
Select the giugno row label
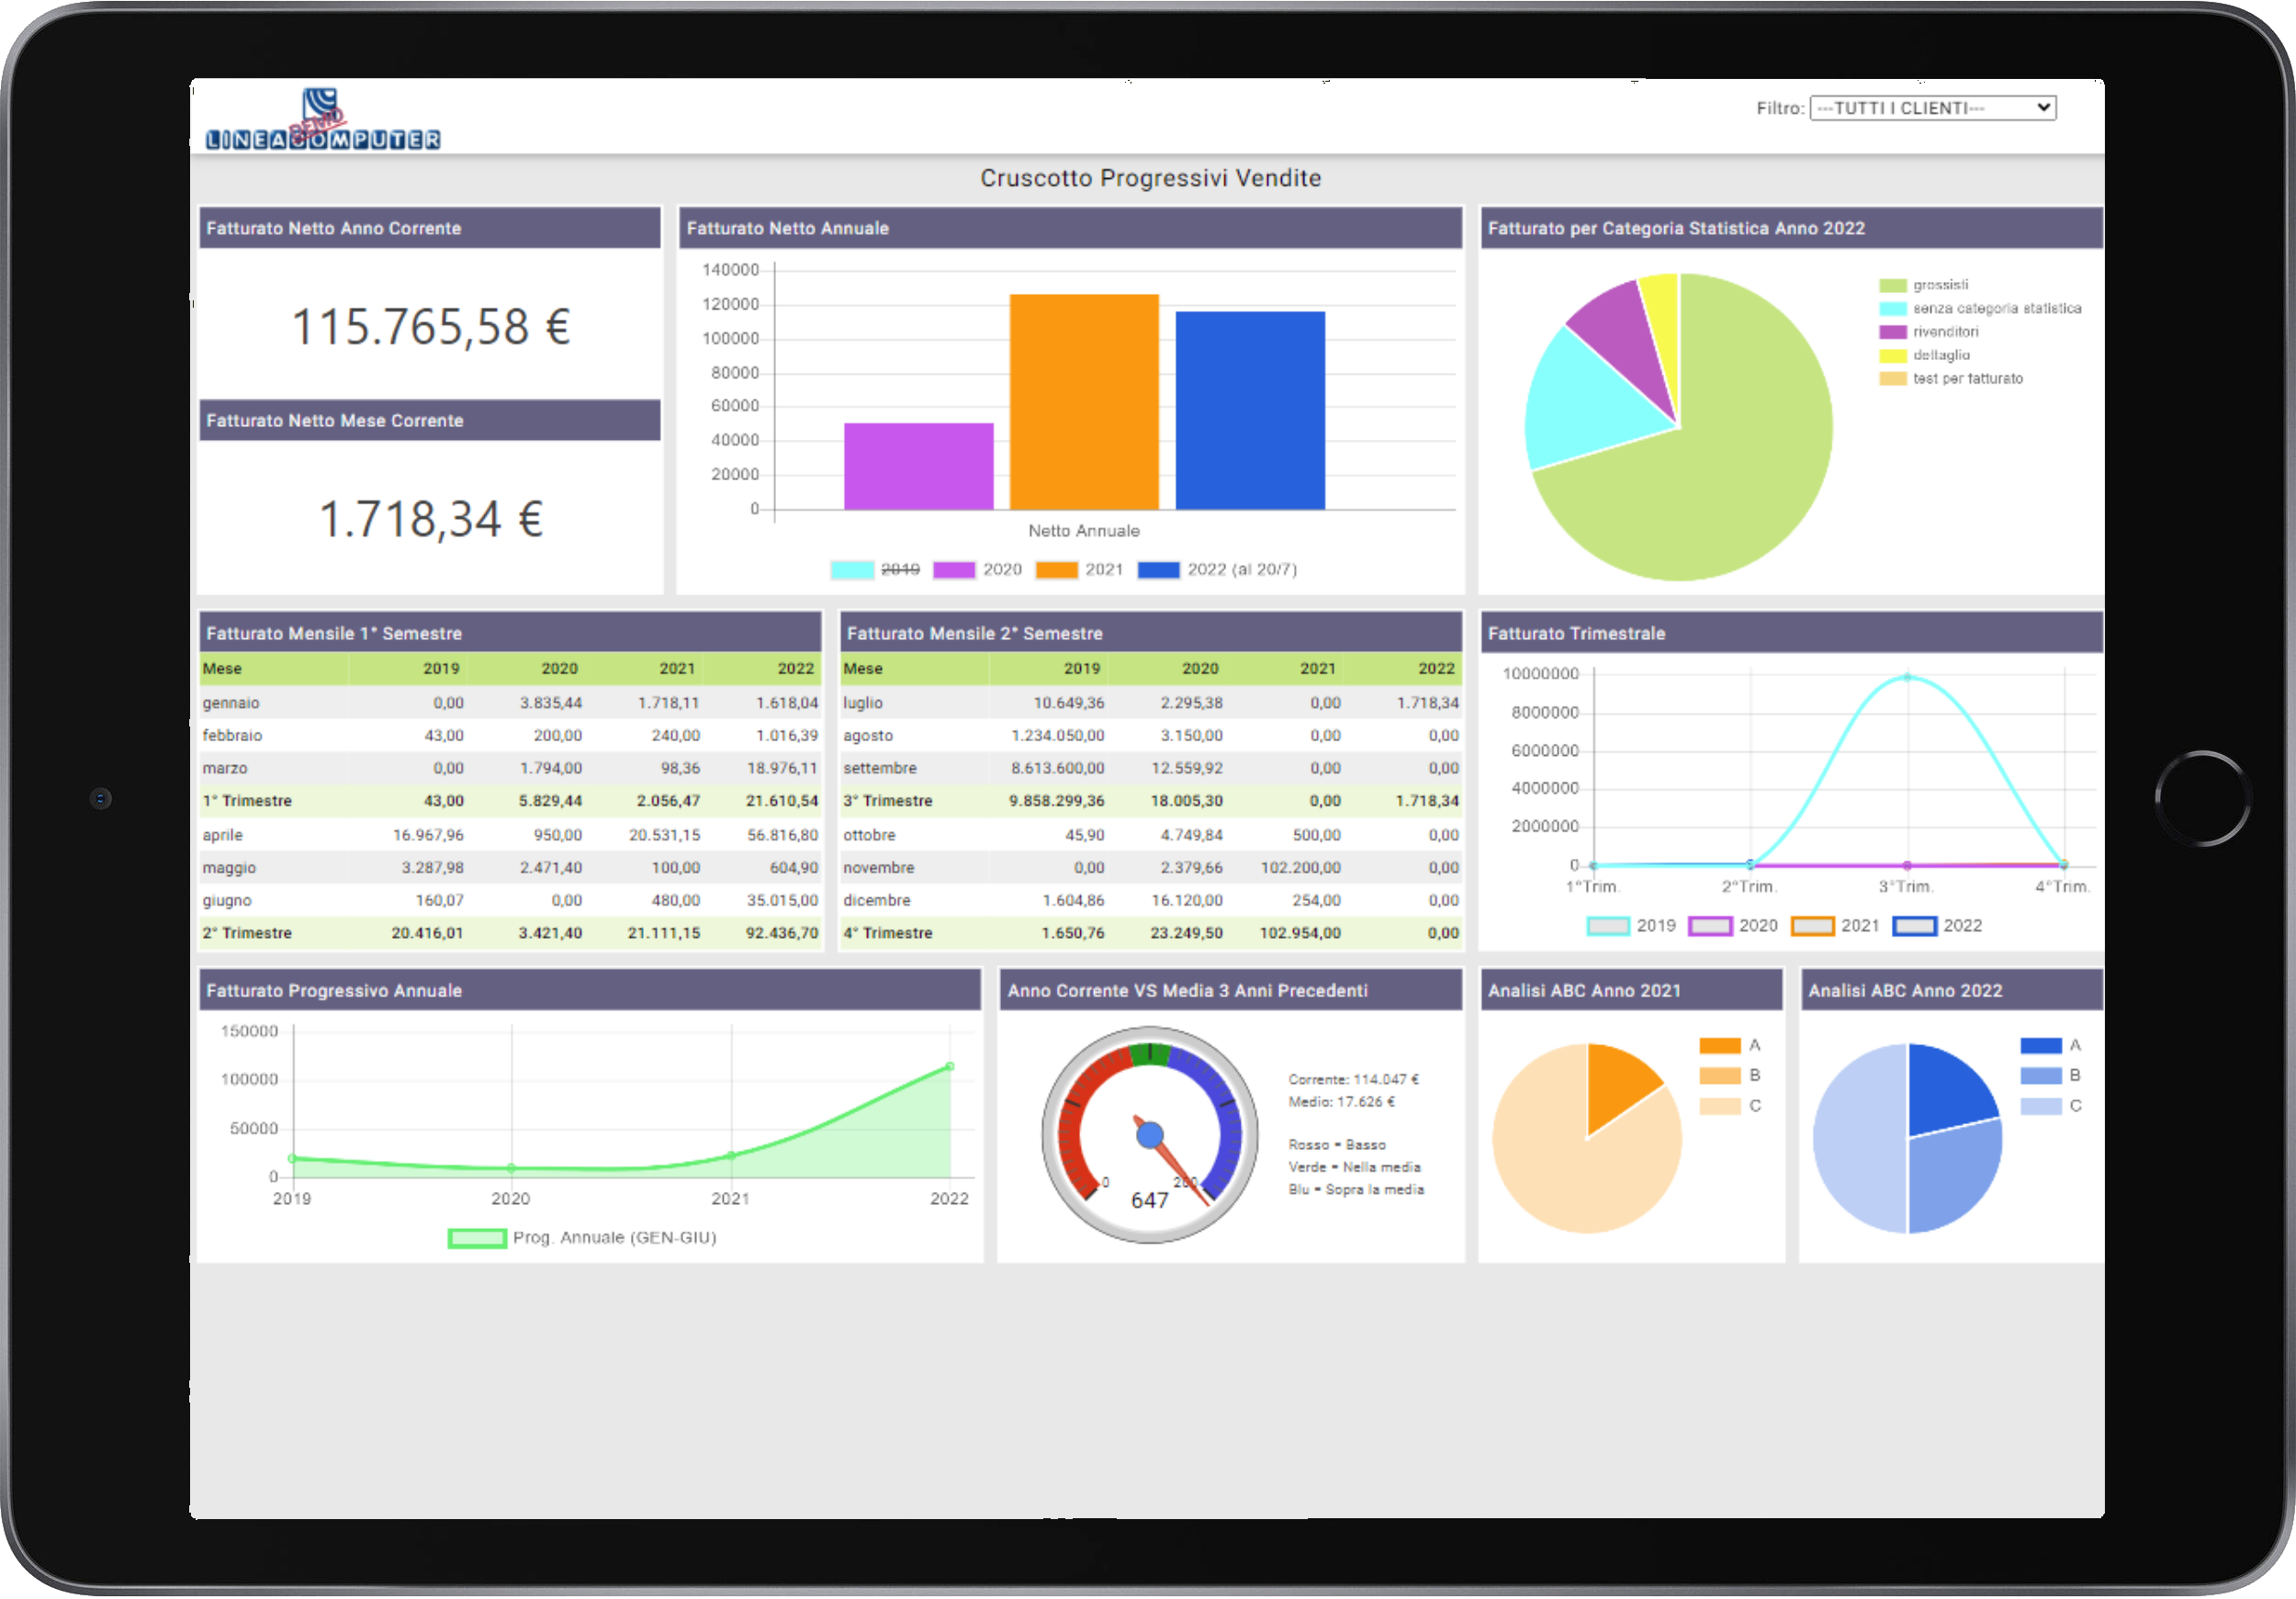coord(227,901)
